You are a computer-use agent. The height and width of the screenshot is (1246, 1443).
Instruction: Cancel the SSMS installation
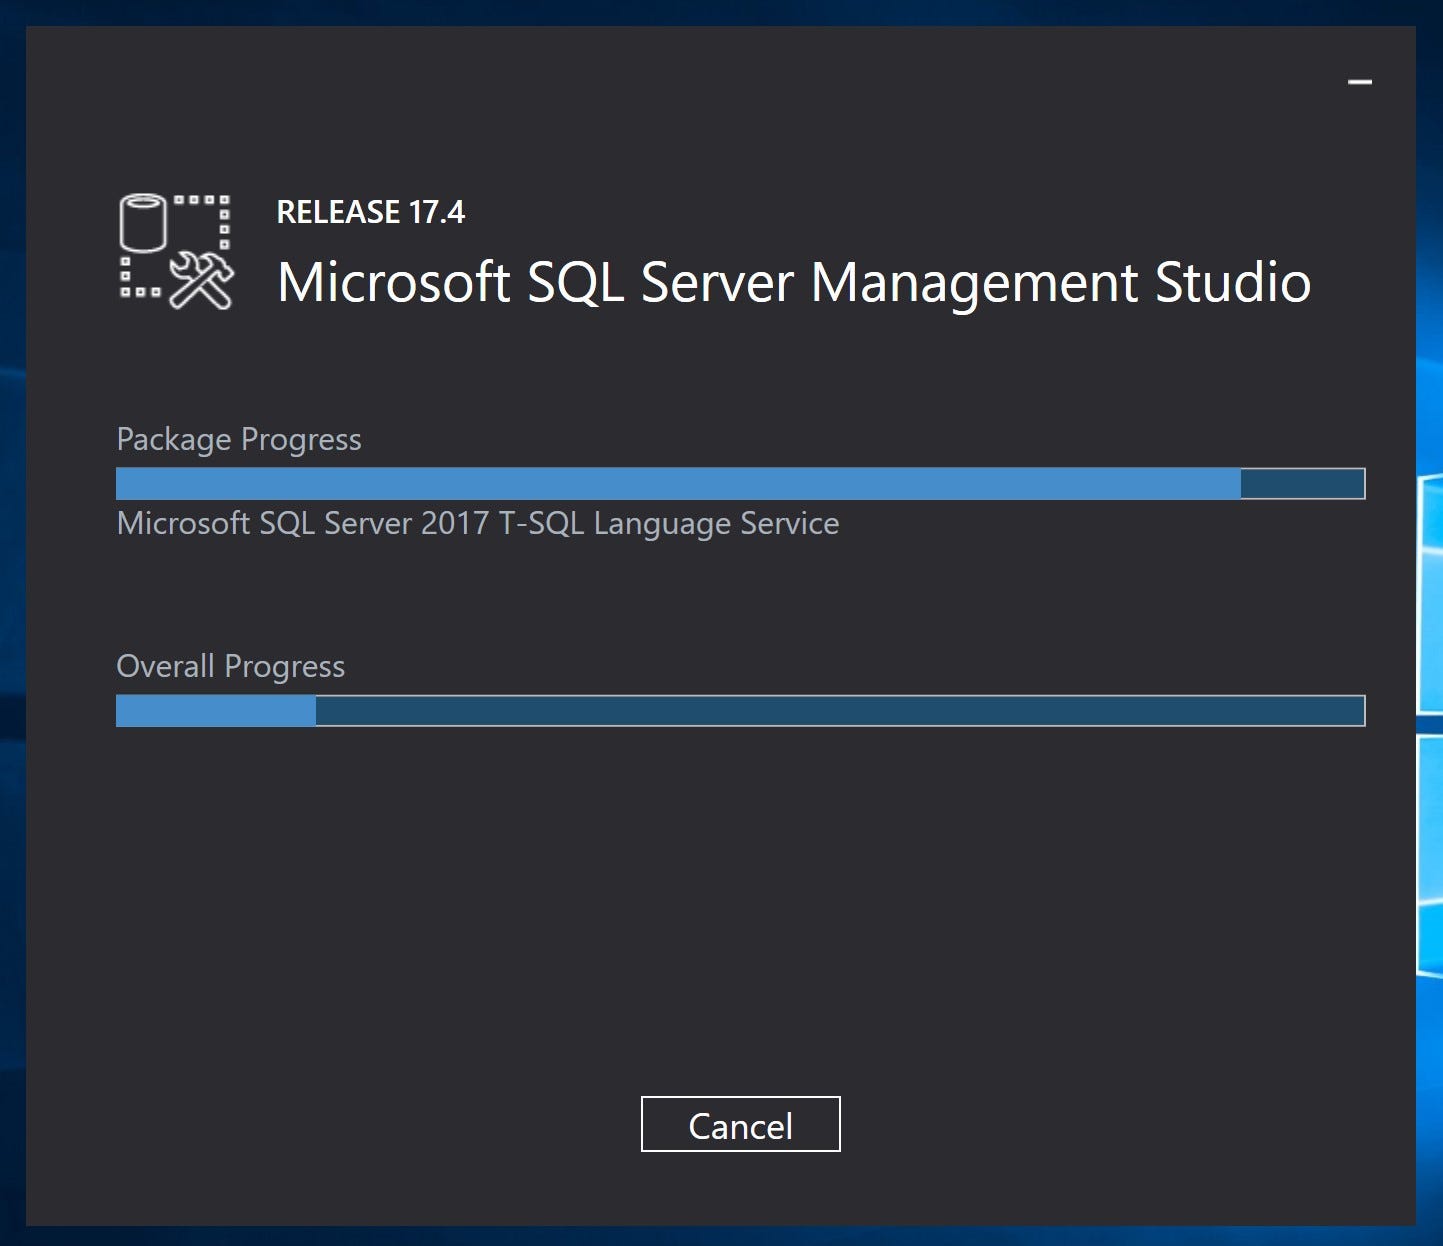(x=740, y=1124)
